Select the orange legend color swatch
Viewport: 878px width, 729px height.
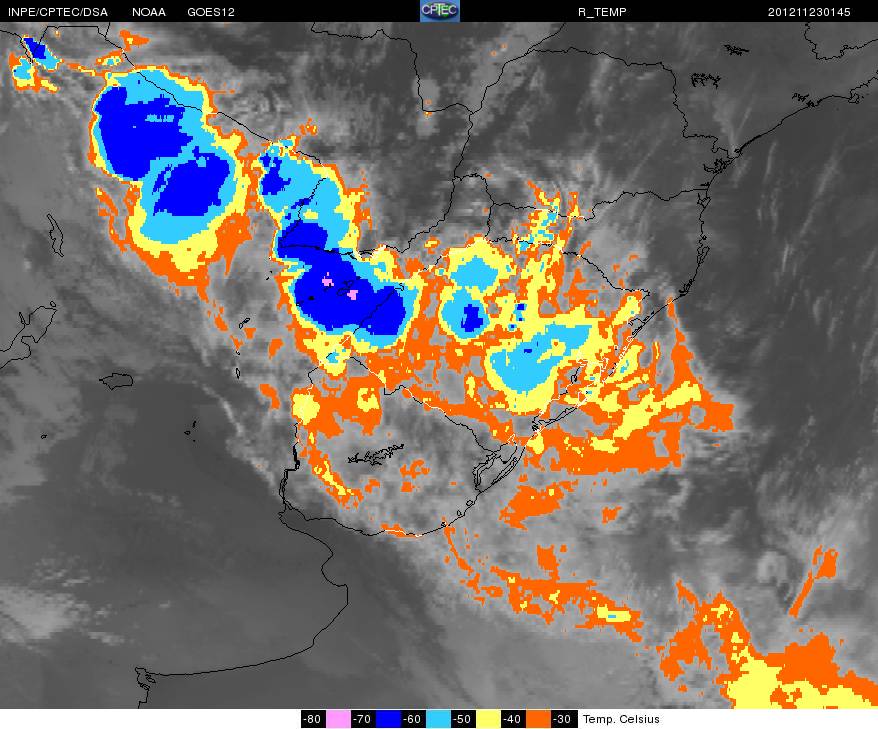click(538, 719)
